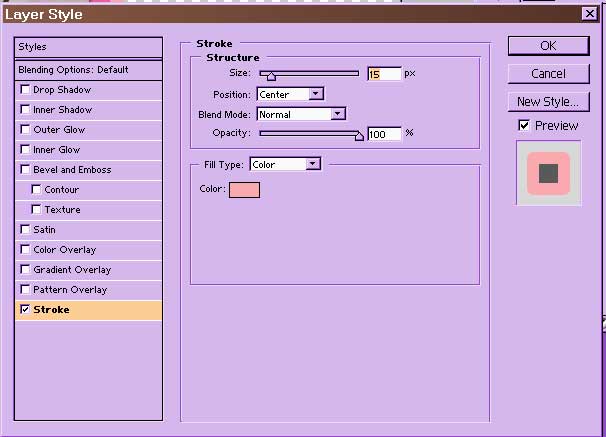606x437 pixels.
Task: Click the stroke Size slider track
Action: (310, 73)
